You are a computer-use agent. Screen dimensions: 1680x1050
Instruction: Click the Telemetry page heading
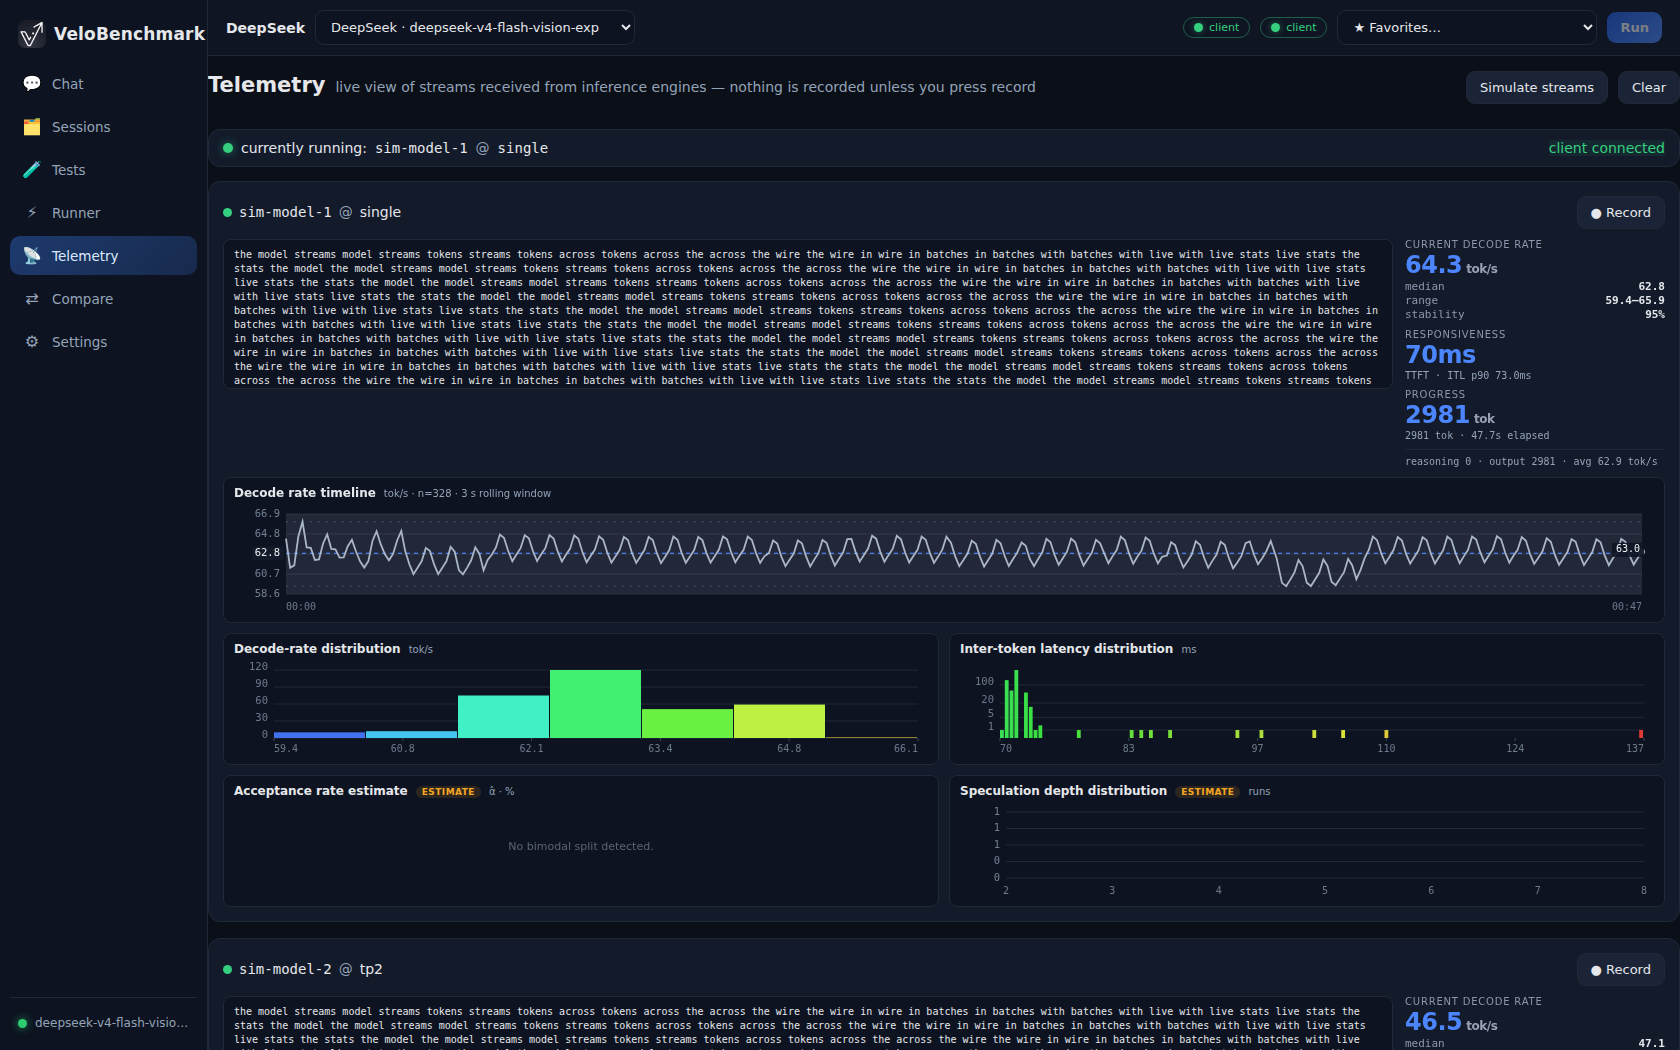[266, 85]
